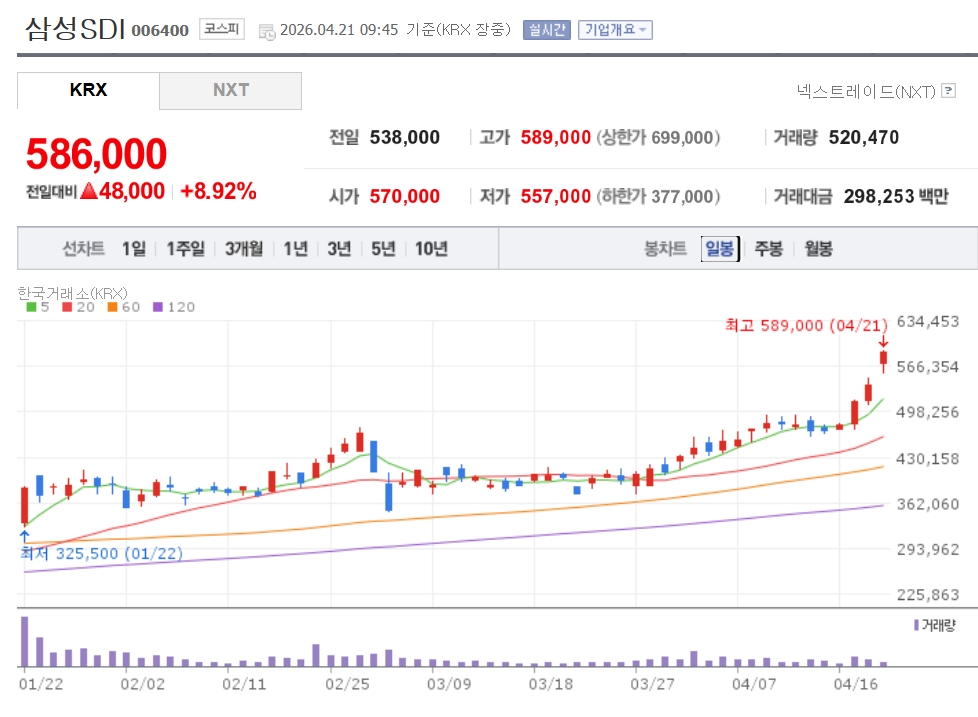Select the KRX tab
This screenshot has width=978, height=717.
pos(88,90)
